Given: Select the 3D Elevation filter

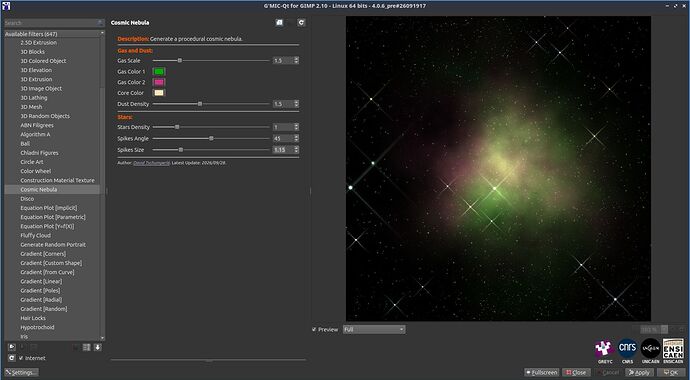Looking at the screenshot, I should click(36, 70).
